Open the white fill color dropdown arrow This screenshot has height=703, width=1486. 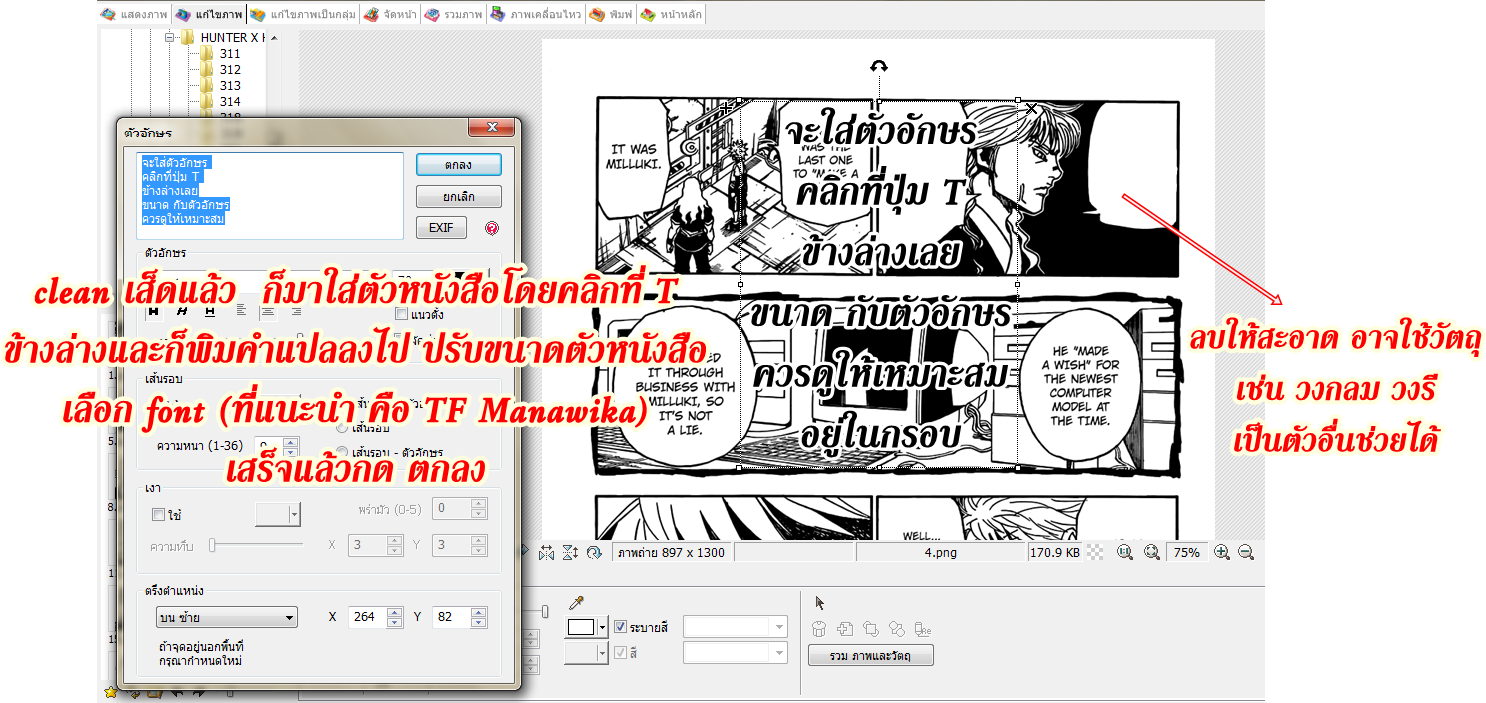coord(602,627)
